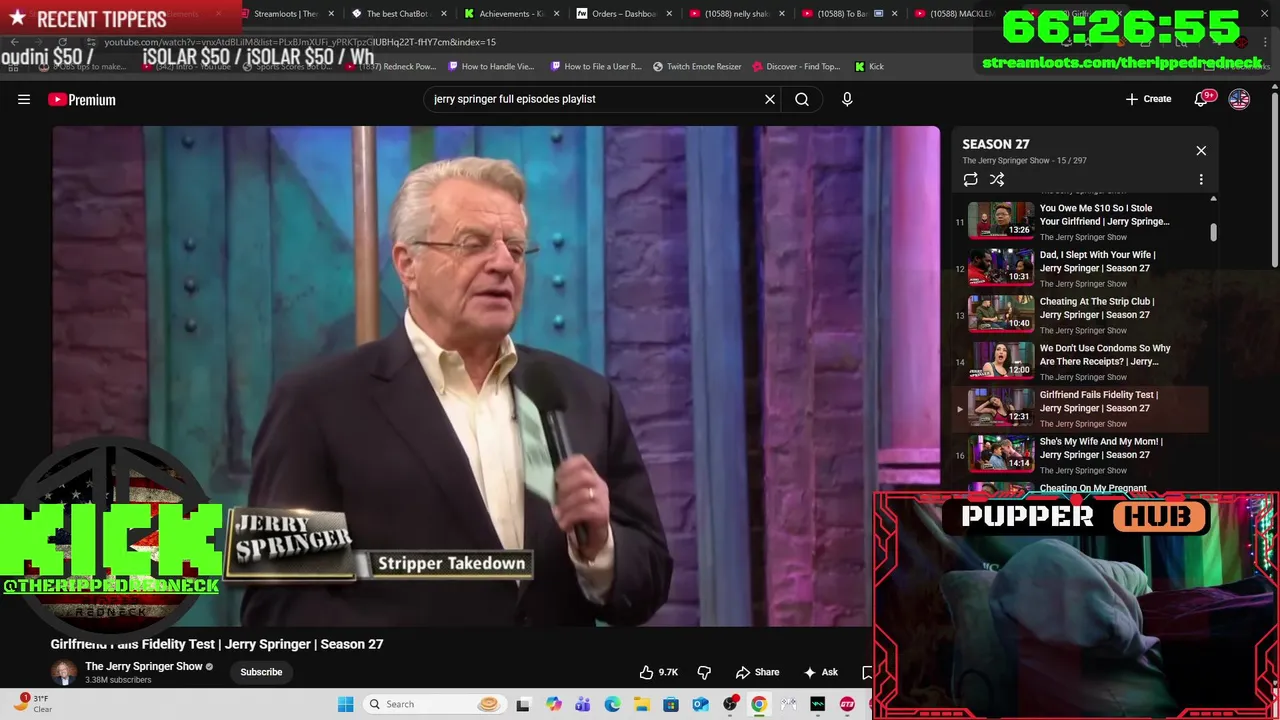1280x720 pixels.
Task: Open The Jerry Springer Show channel avatar
Action: pyautogui.click(x=63, y=672)
